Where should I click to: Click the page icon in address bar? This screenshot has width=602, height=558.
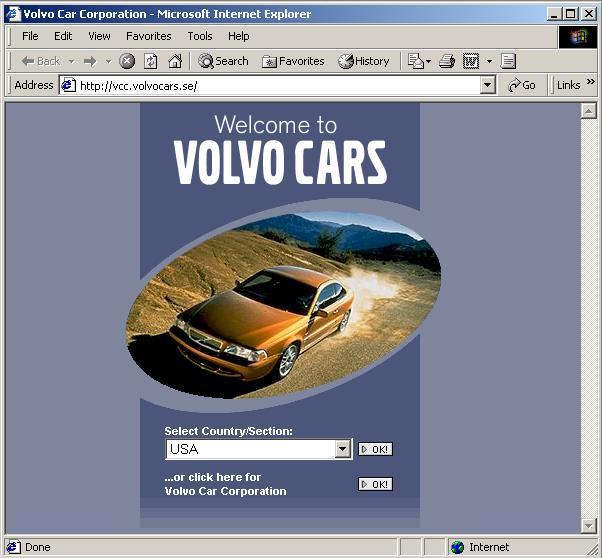68,85
